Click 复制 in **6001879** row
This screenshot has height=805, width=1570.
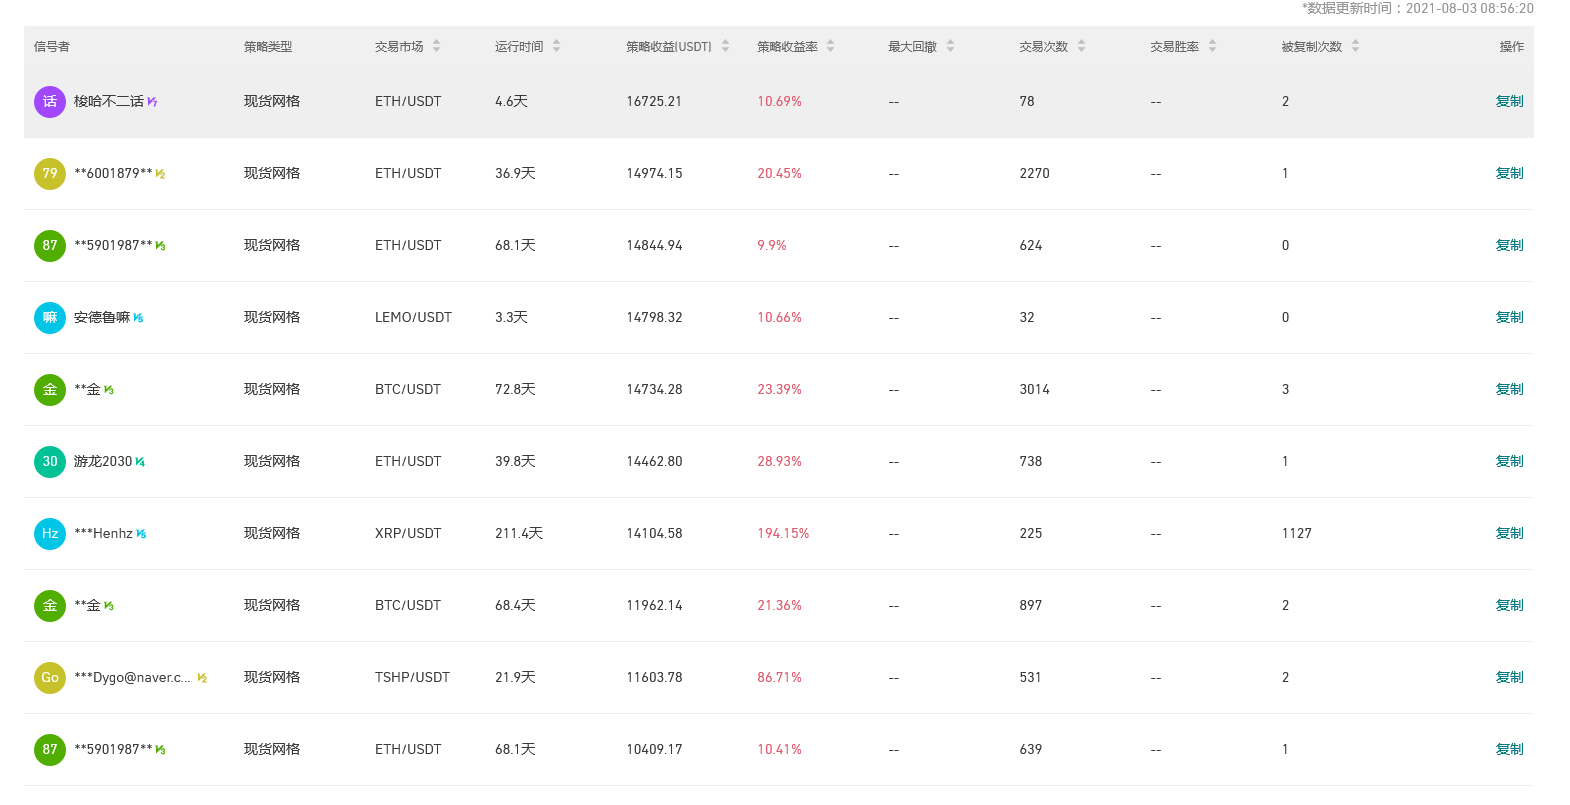click(x=1509, y=174)
